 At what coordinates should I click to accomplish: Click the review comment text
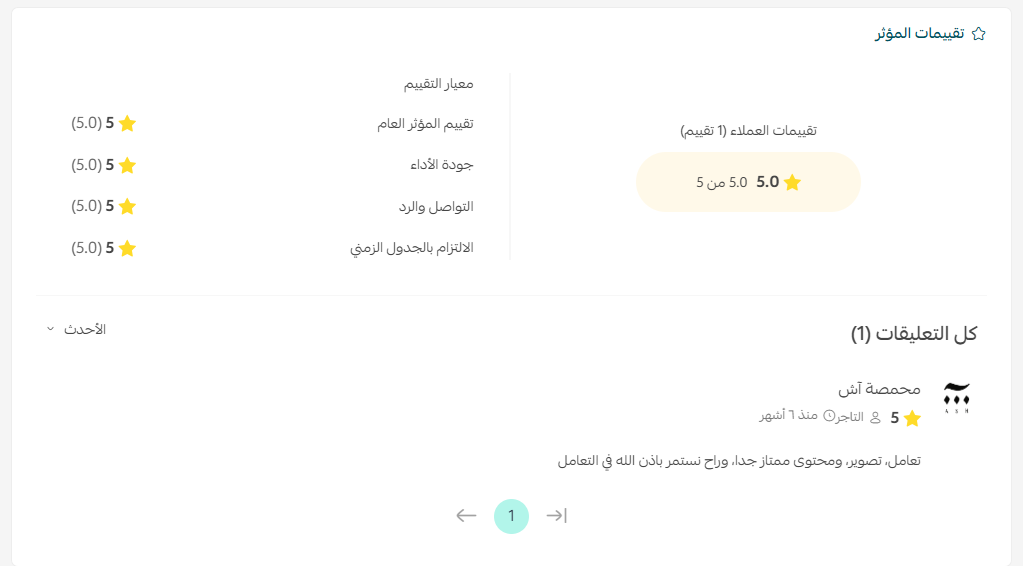click(x=739, y=461)
